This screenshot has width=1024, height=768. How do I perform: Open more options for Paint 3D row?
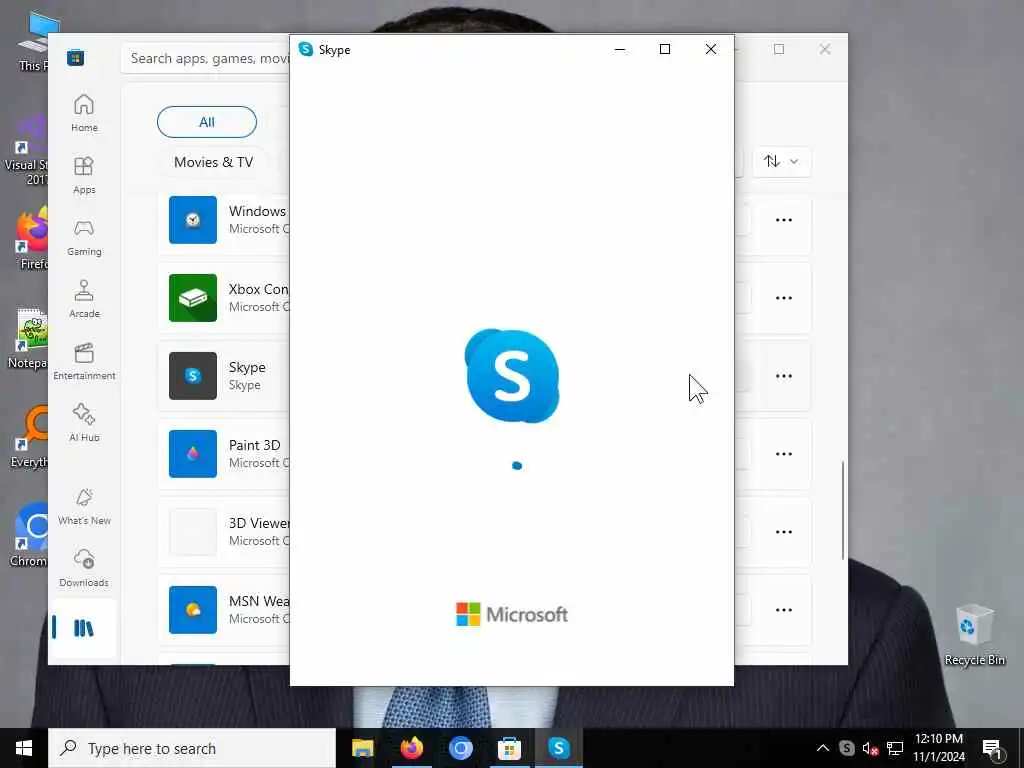(x=784, y=454)
